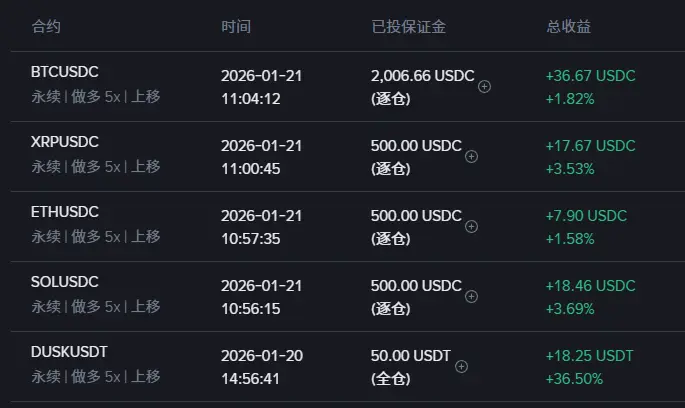Open the SOLUSDC contract
Screen dimensions: 685x408
(x=65, y=282)
